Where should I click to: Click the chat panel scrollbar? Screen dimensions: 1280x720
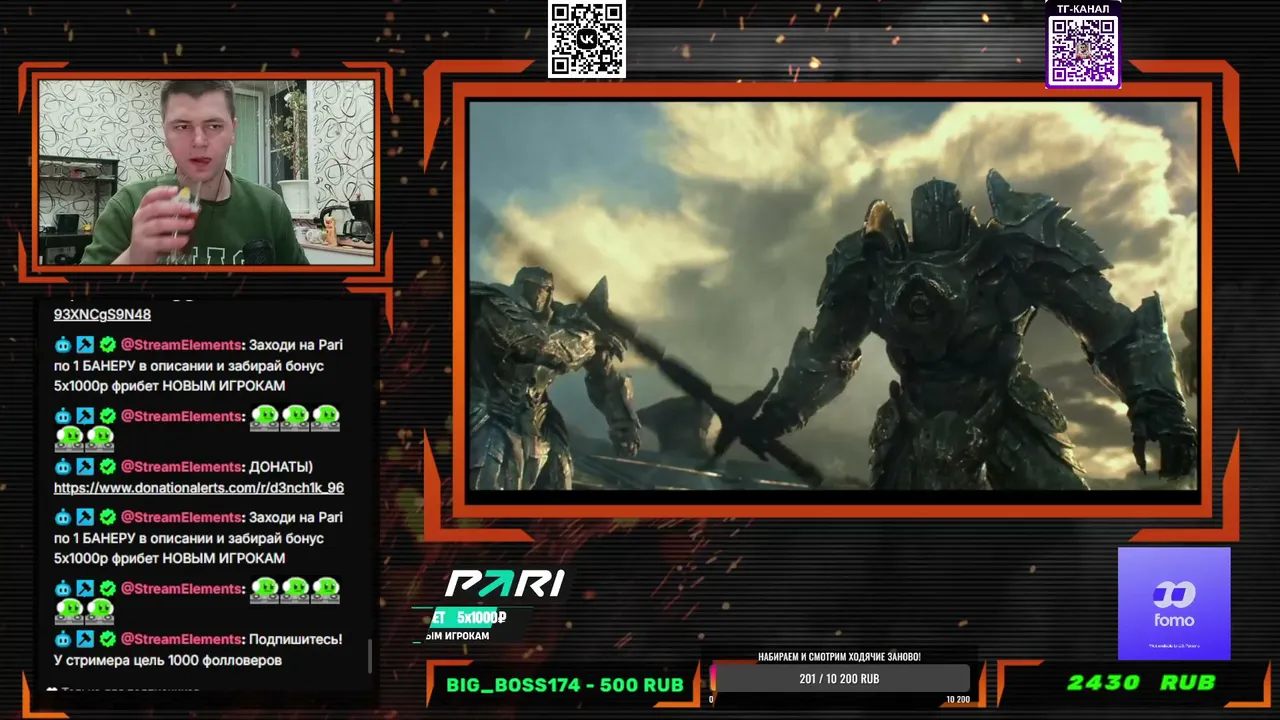click(370, 656)
